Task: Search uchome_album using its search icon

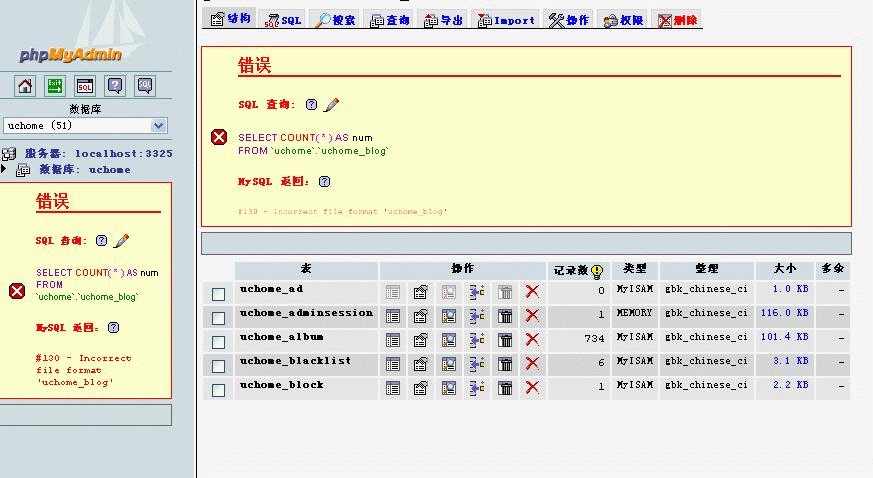Action: point(449,340)
